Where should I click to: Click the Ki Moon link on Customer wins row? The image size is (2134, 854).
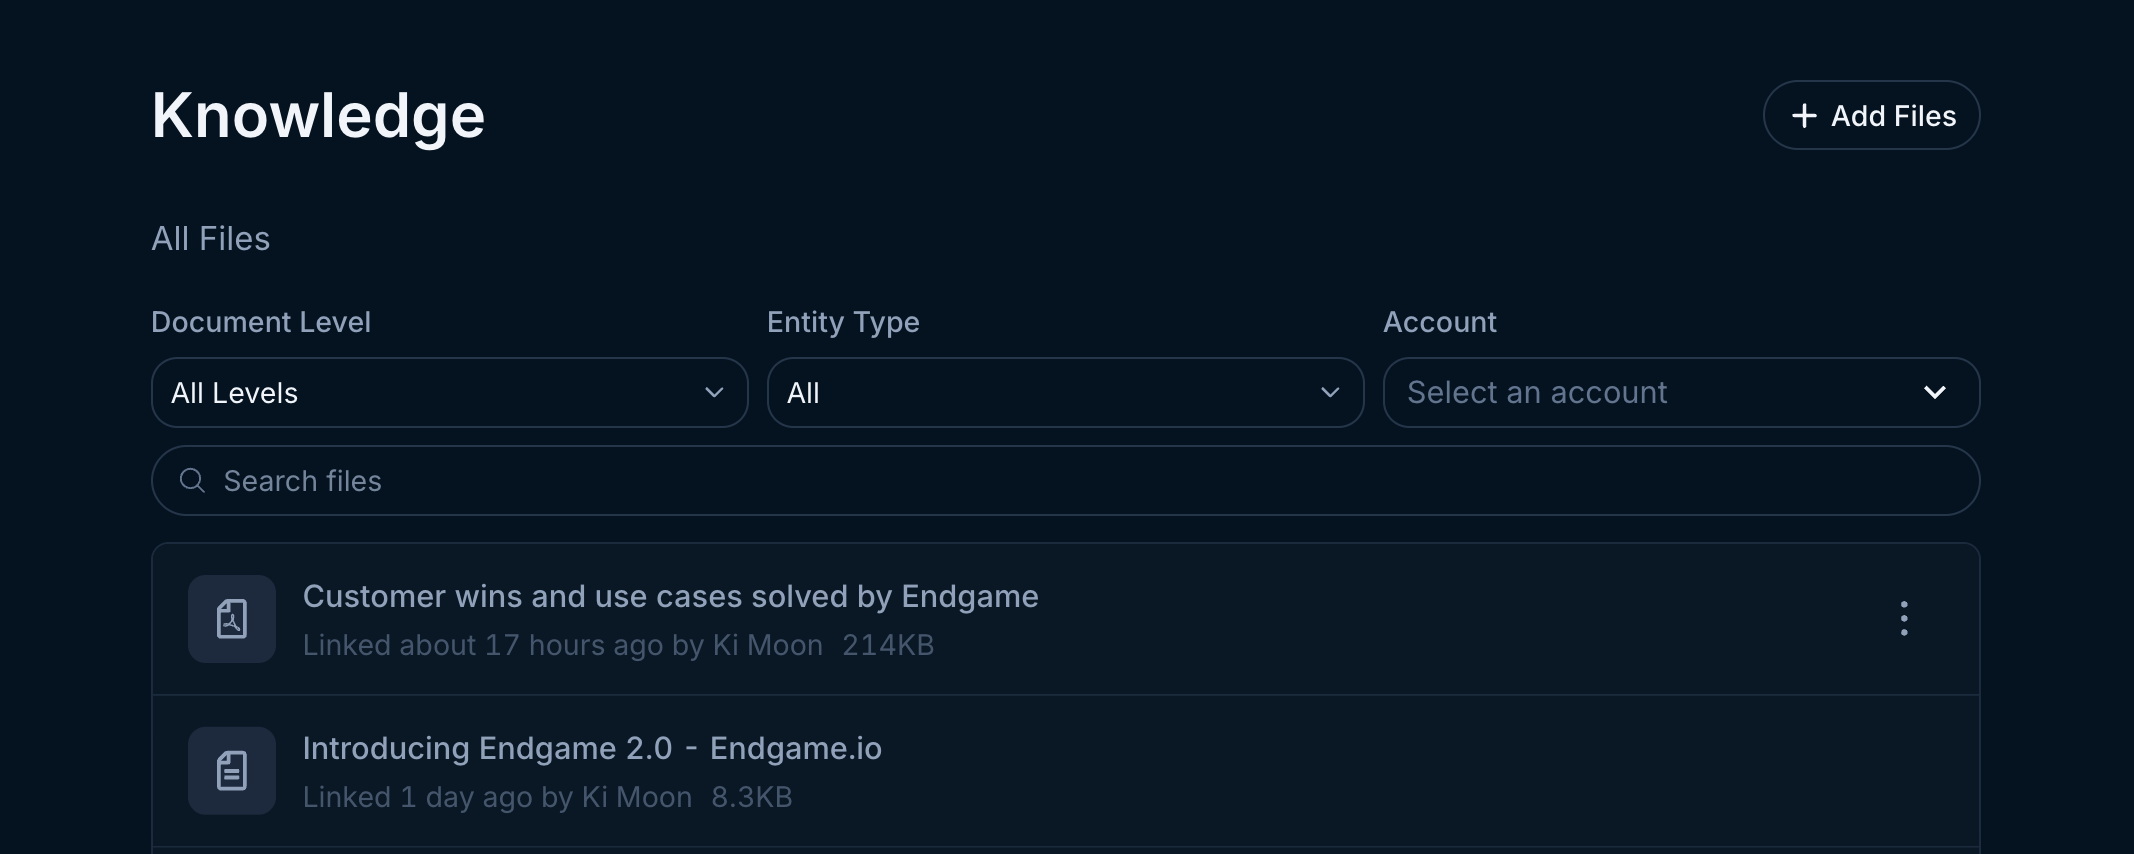pos(766,645)
